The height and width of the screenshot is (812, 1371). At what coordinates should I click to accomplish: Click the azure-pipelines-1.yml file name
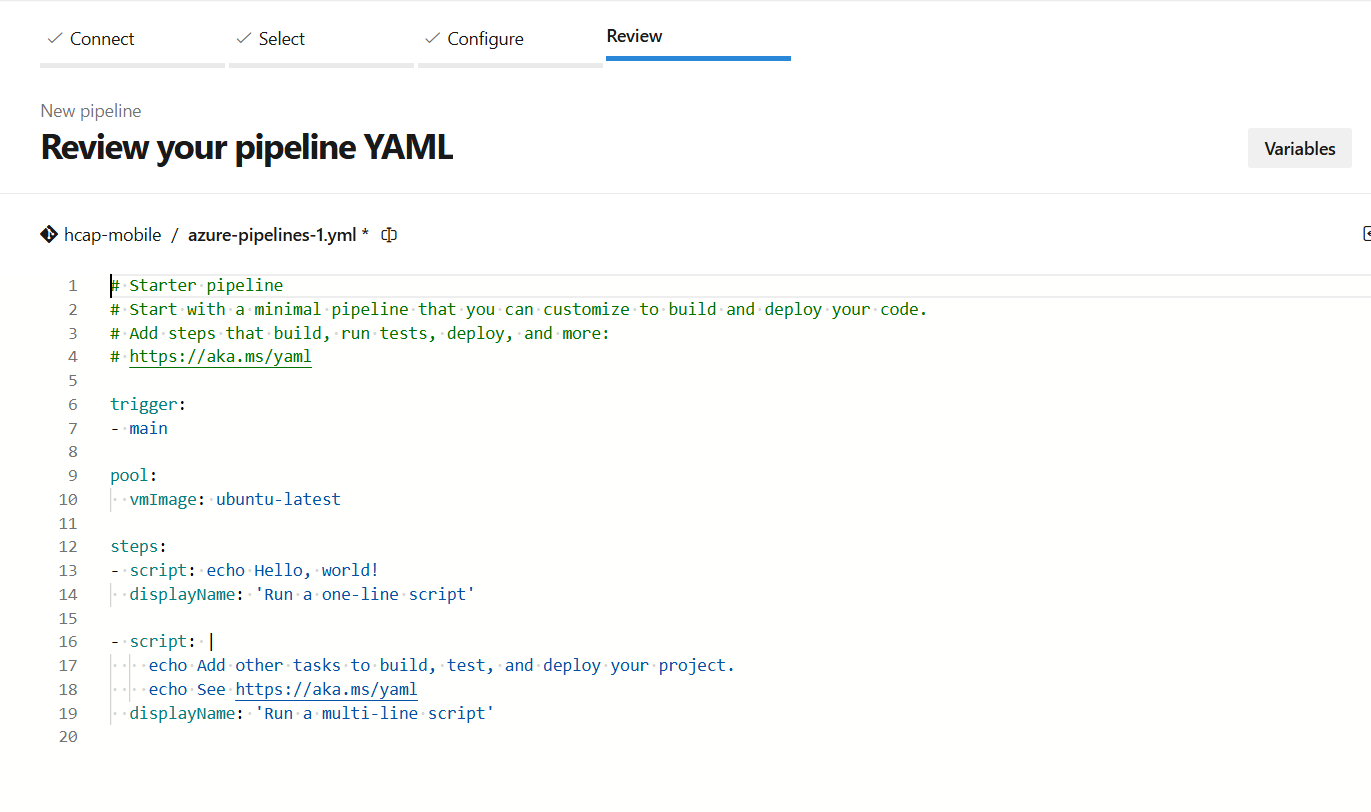pyautogui.click(x=272, y=235)
